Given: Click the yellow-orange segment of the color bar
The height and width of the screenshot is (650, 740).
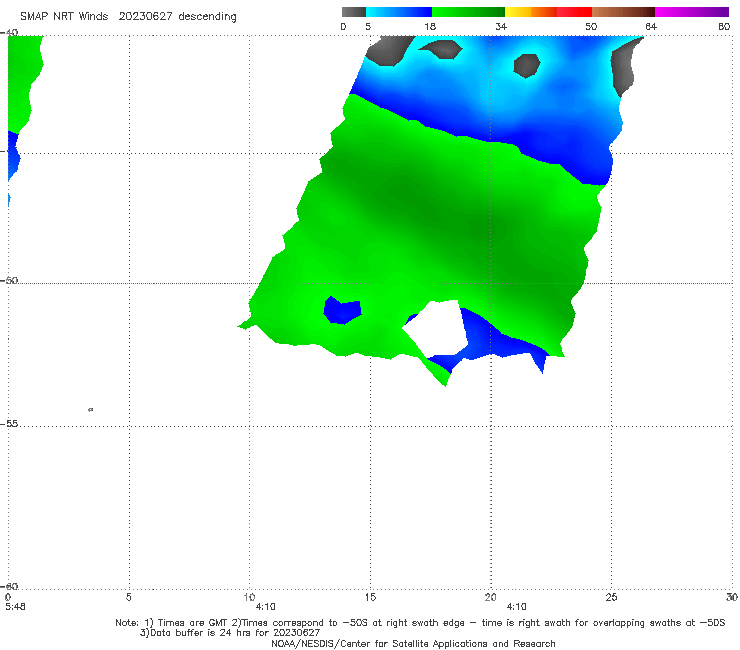Looking at the screenshot, I should [x=531, y=12].
